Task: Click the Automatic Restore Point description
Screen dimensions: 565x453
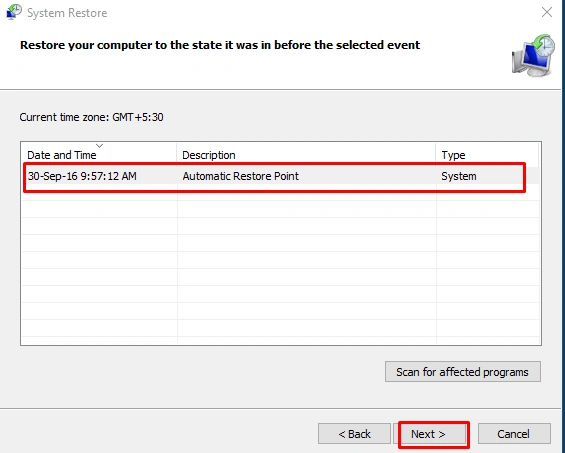Action: (x=240, y=176)
